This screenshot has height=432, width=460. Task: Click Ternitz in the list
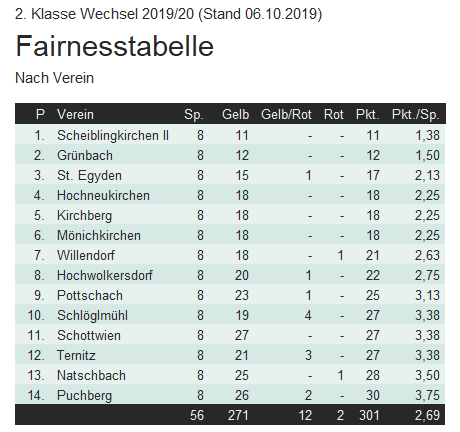click(x=76, y=356)
